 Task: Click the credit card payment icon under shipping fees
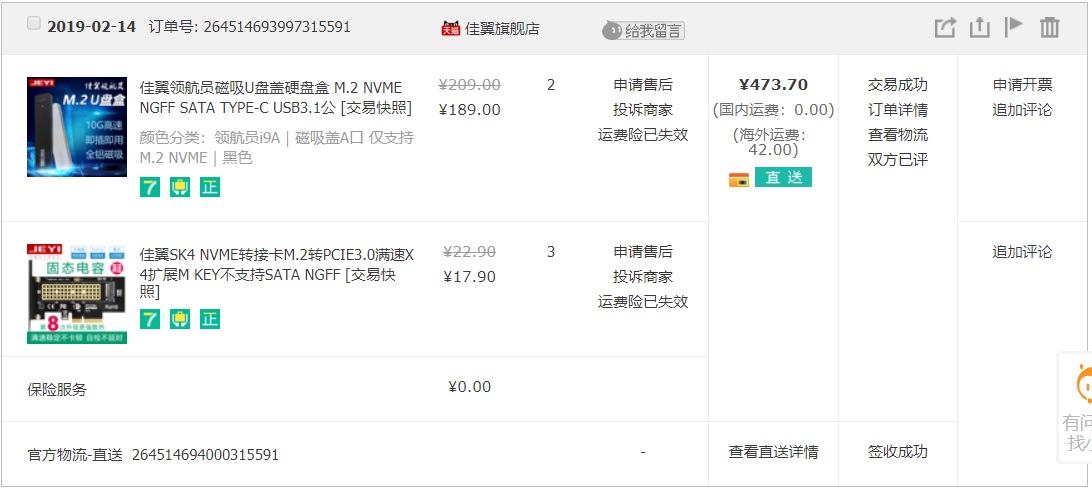pos(739,179)
